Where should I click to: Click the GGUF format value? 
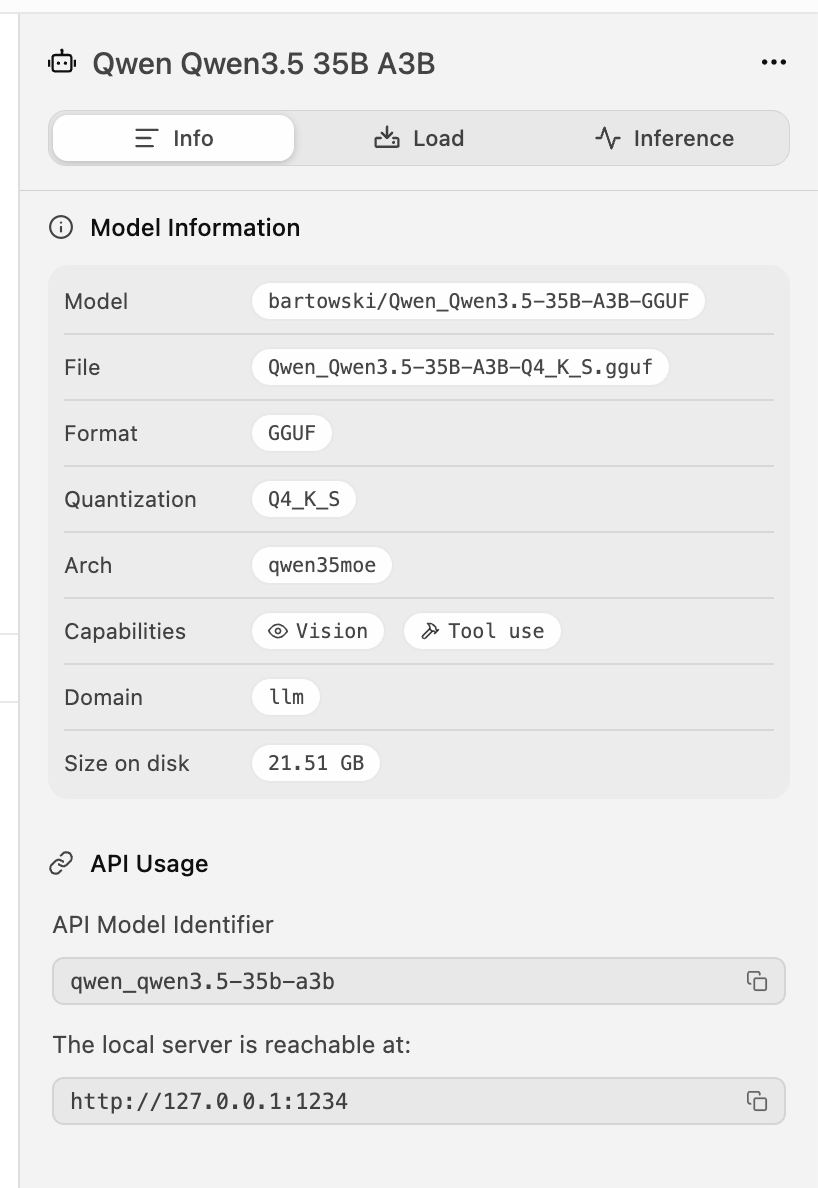292,433
